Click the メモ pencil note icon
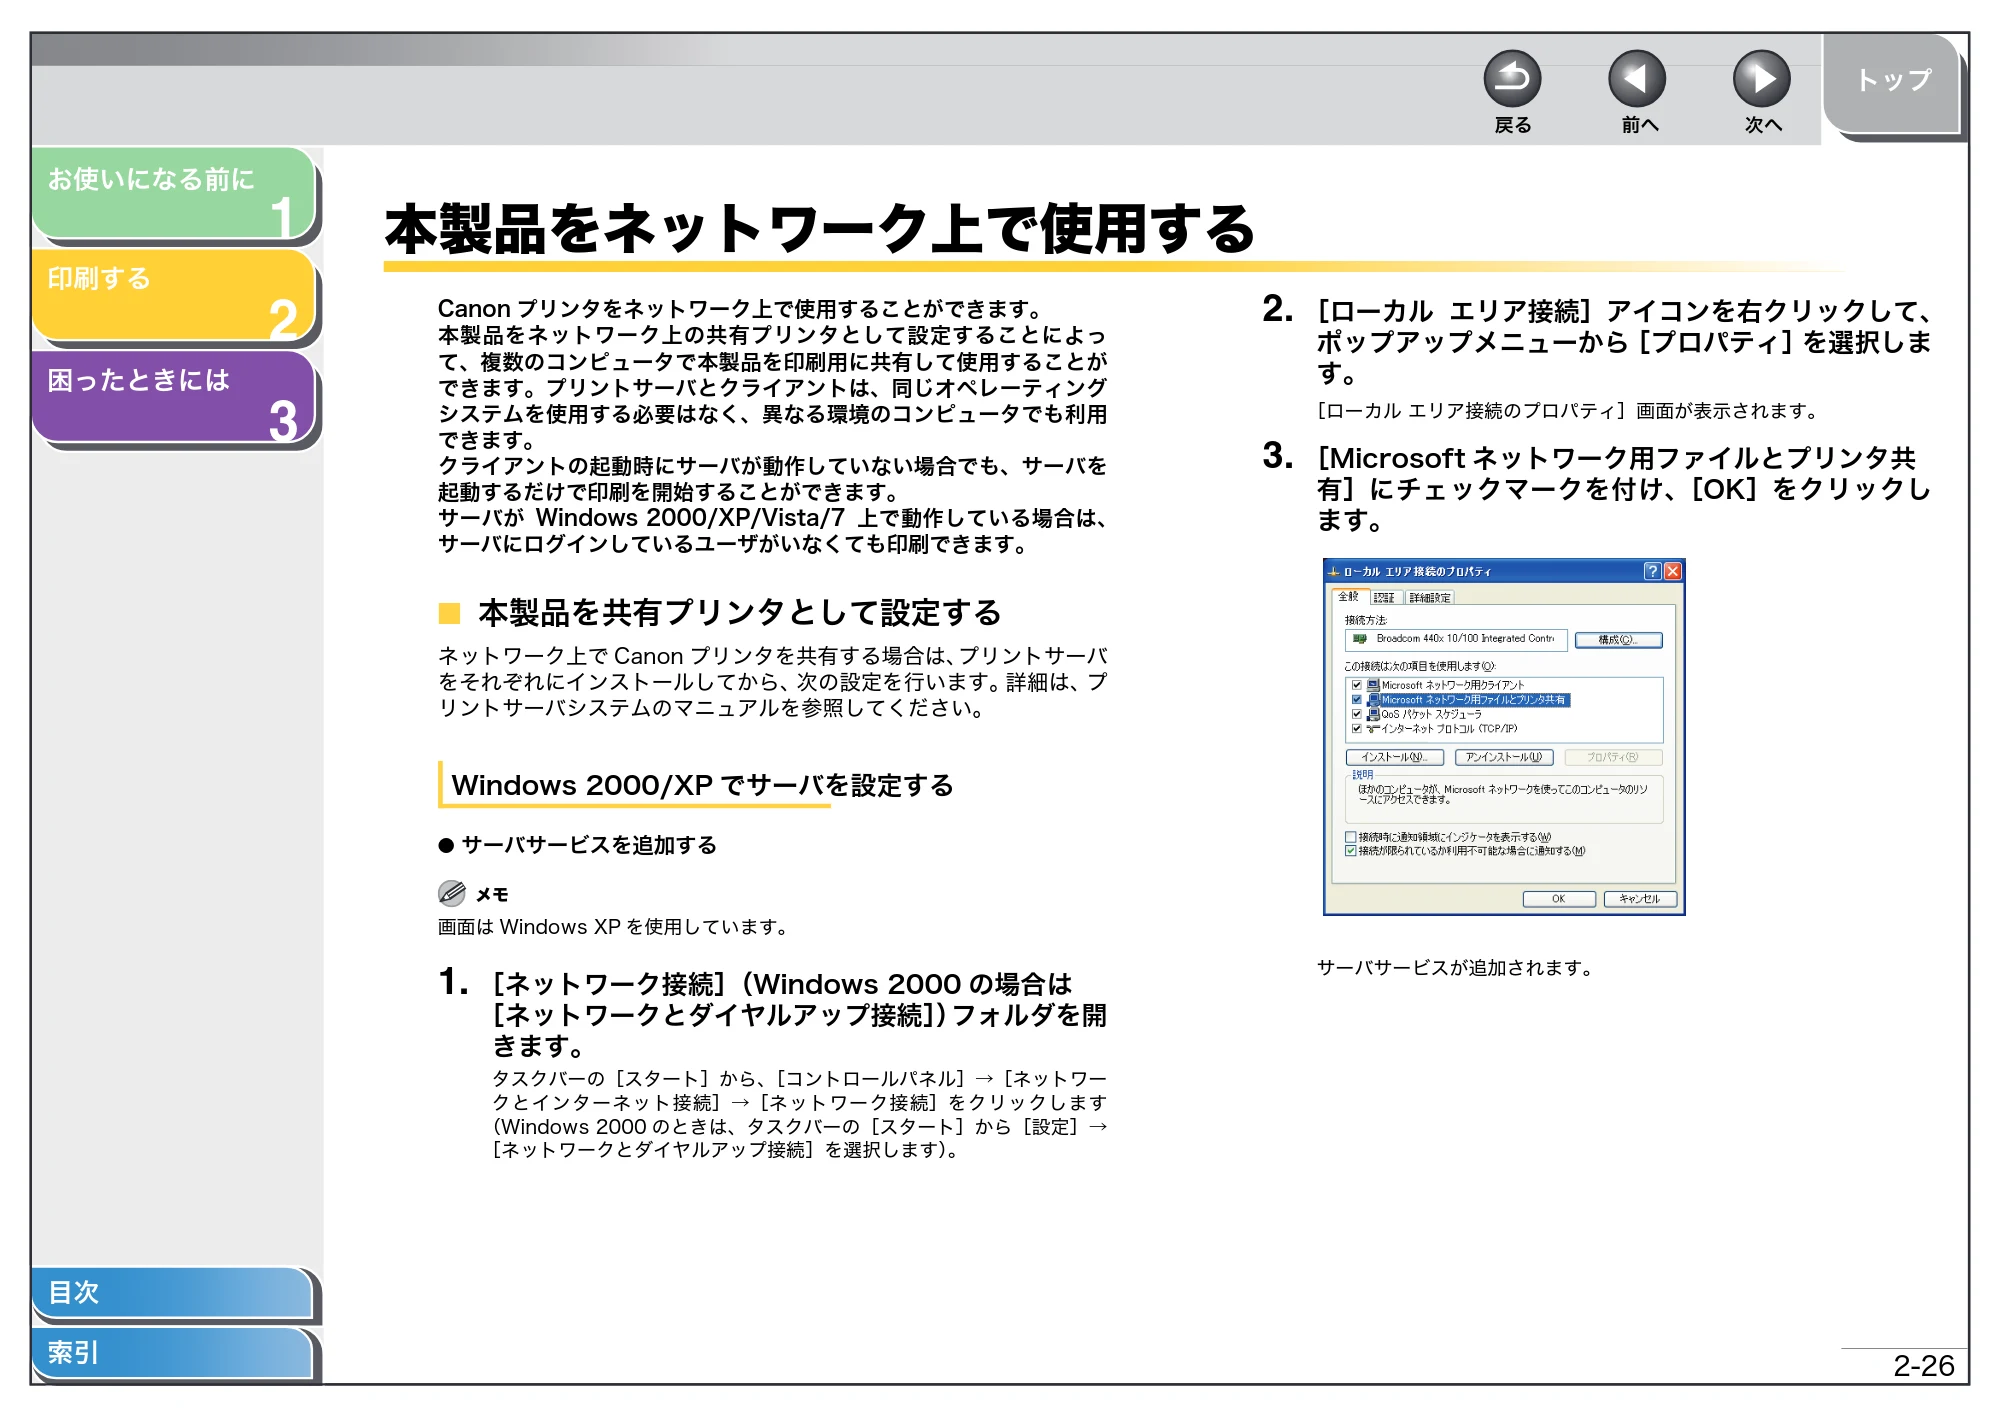2000x1414 pixels. (x=452, y=893)
